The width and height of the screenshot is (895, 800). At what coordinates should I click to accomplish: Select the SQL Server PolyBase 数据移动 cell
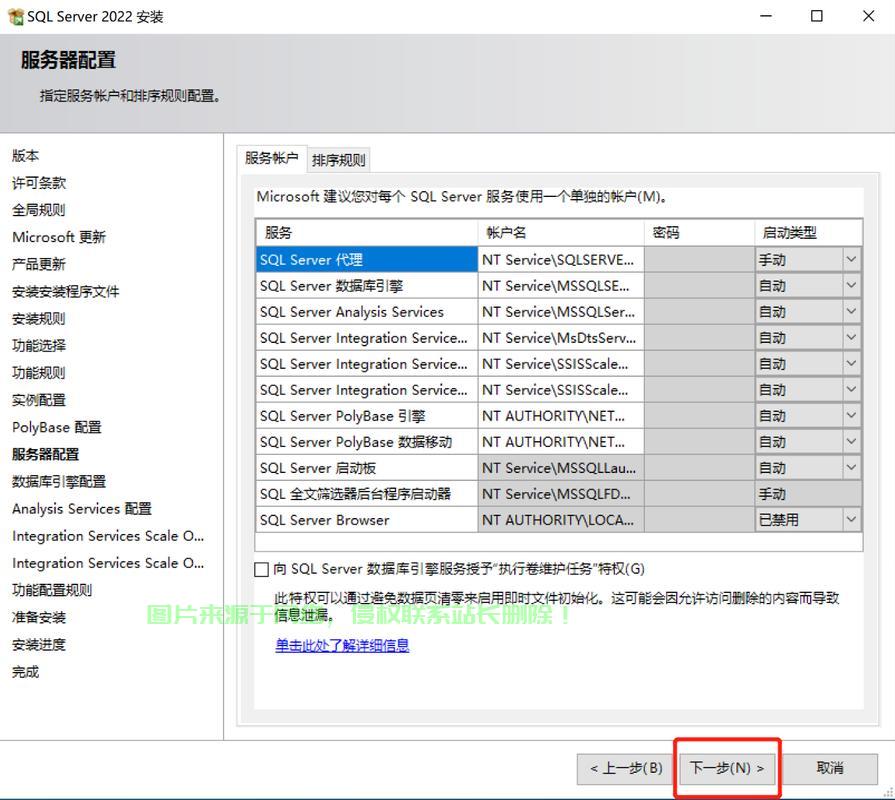pyautogui.click(x=366, y=442)
